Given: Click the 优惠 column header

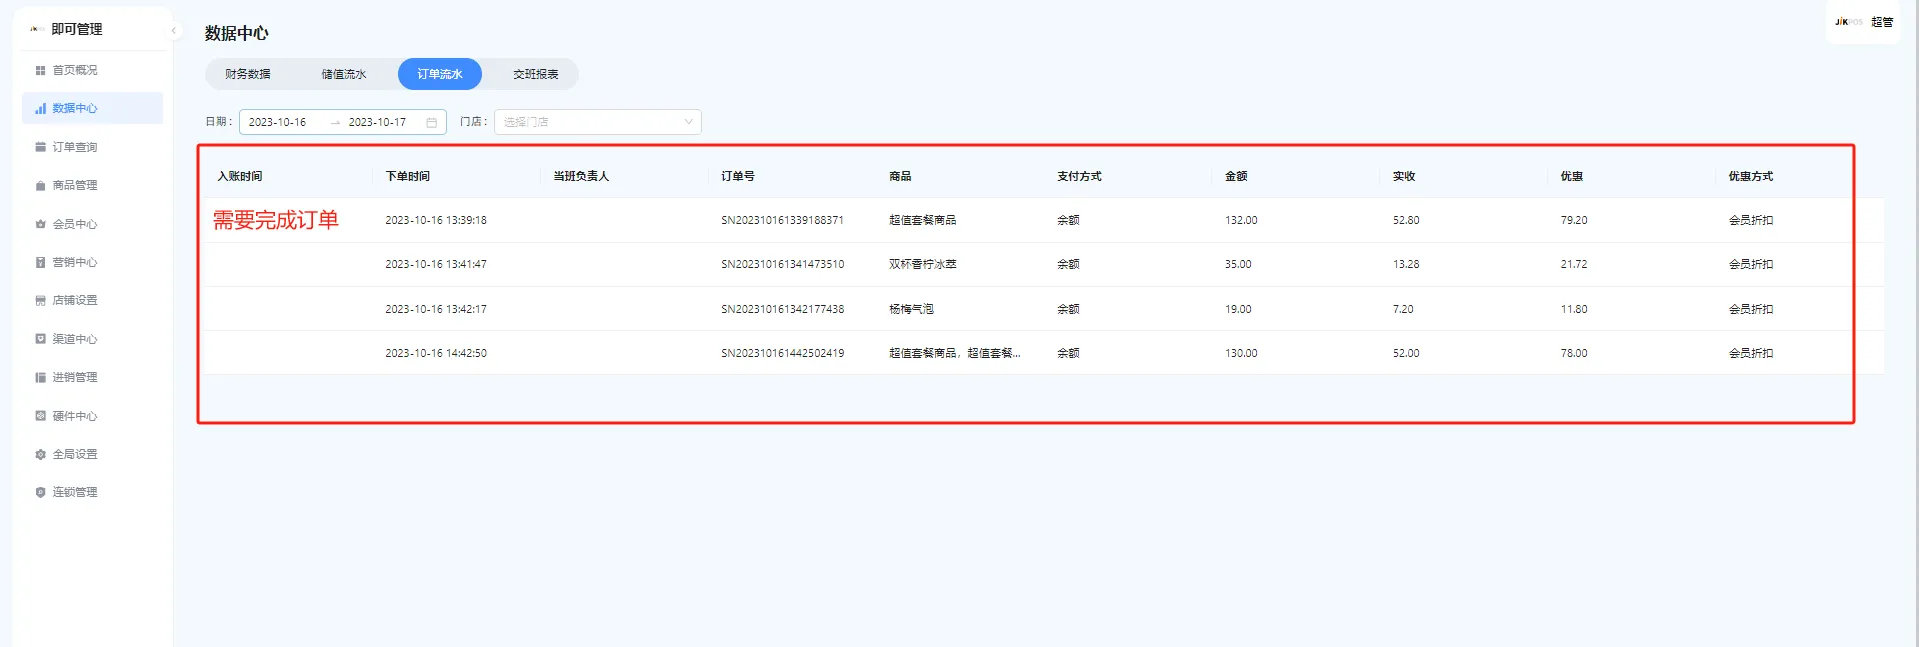Looking at the screenshot, I should [1572, 176].
